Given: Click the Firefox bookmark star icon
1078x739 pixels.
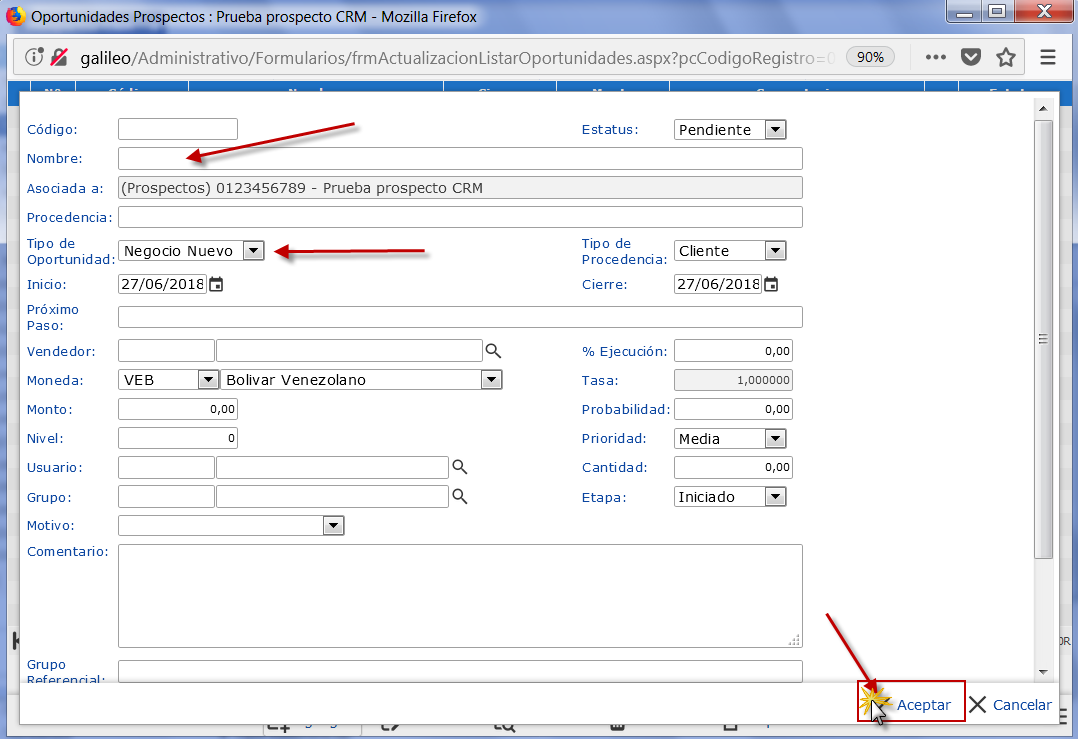Looking at the screenshot, I should pos(1006,57).
